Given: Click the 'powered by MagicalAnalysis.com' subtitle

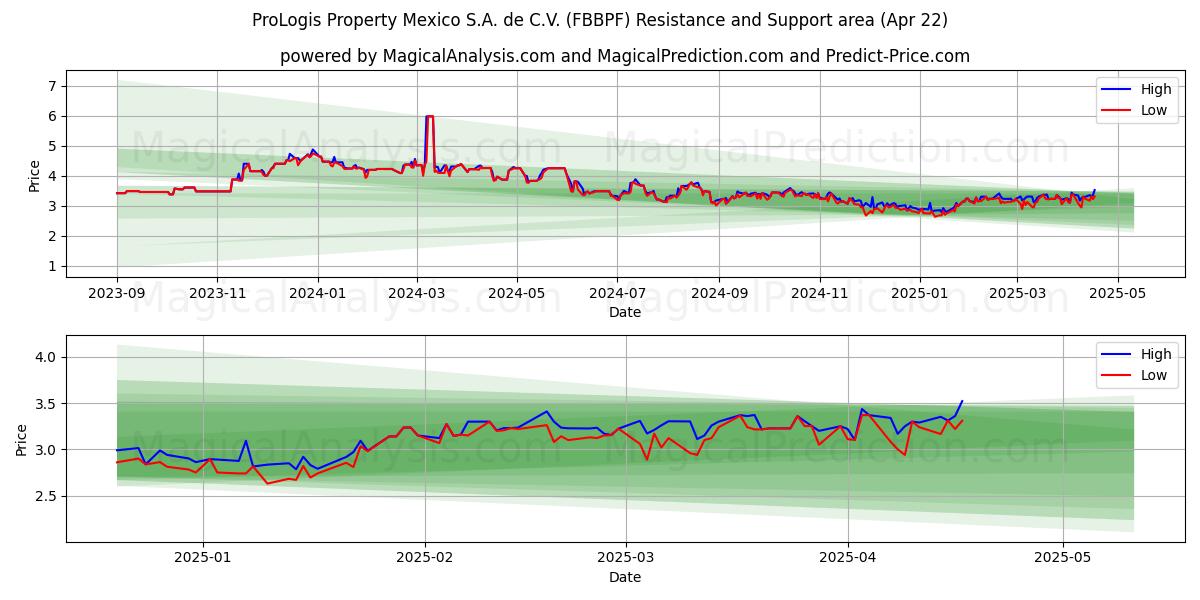Looking at the screenshot, I should pos(625,56).
